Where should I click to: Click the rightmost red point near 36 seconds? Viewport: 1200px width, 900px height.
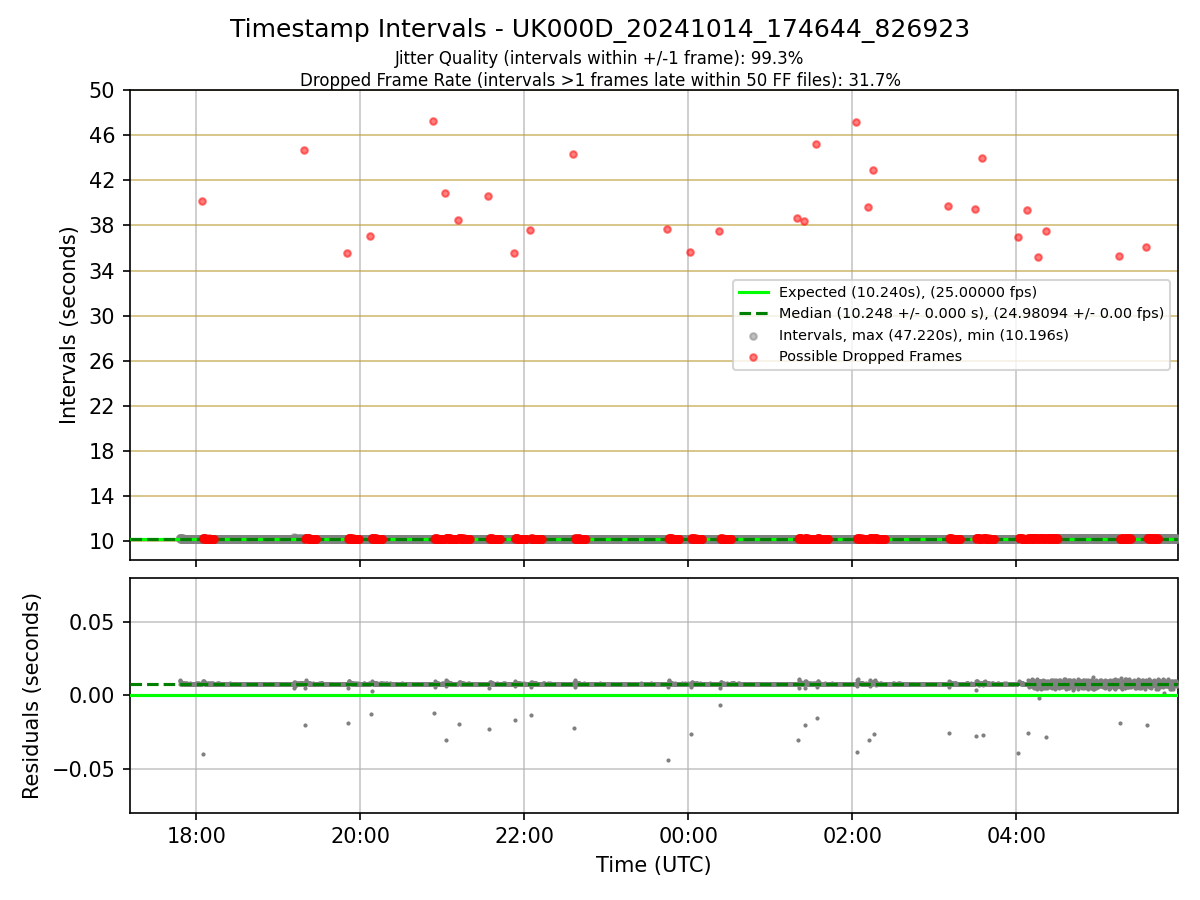point(1146,247)
